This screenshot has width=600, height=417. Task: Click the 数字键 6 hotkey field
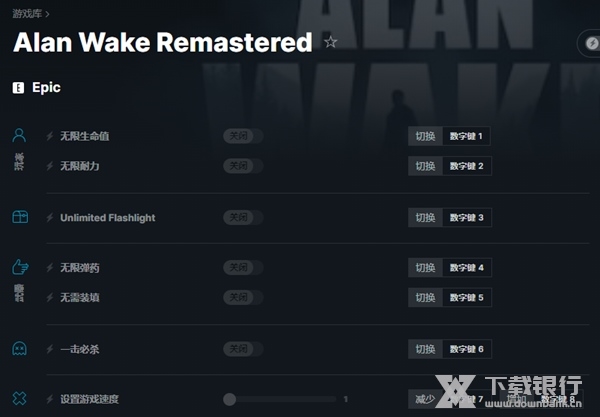466,349
